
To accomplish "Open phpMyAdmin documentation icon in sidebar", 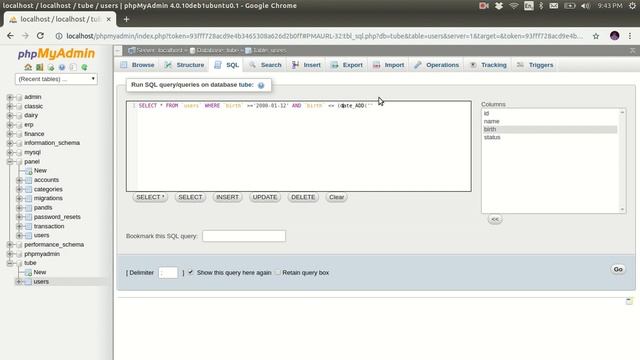I will coord(62,67).
